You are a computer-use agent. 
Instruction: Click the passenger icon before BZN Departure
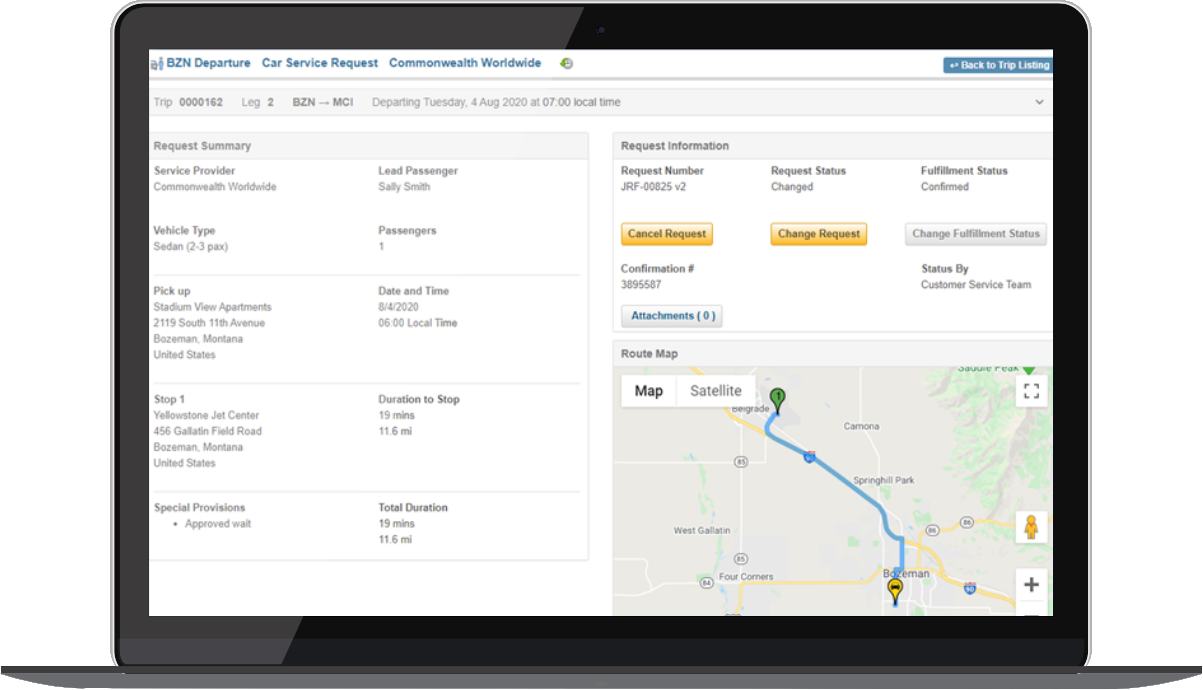tap(157, 64)
